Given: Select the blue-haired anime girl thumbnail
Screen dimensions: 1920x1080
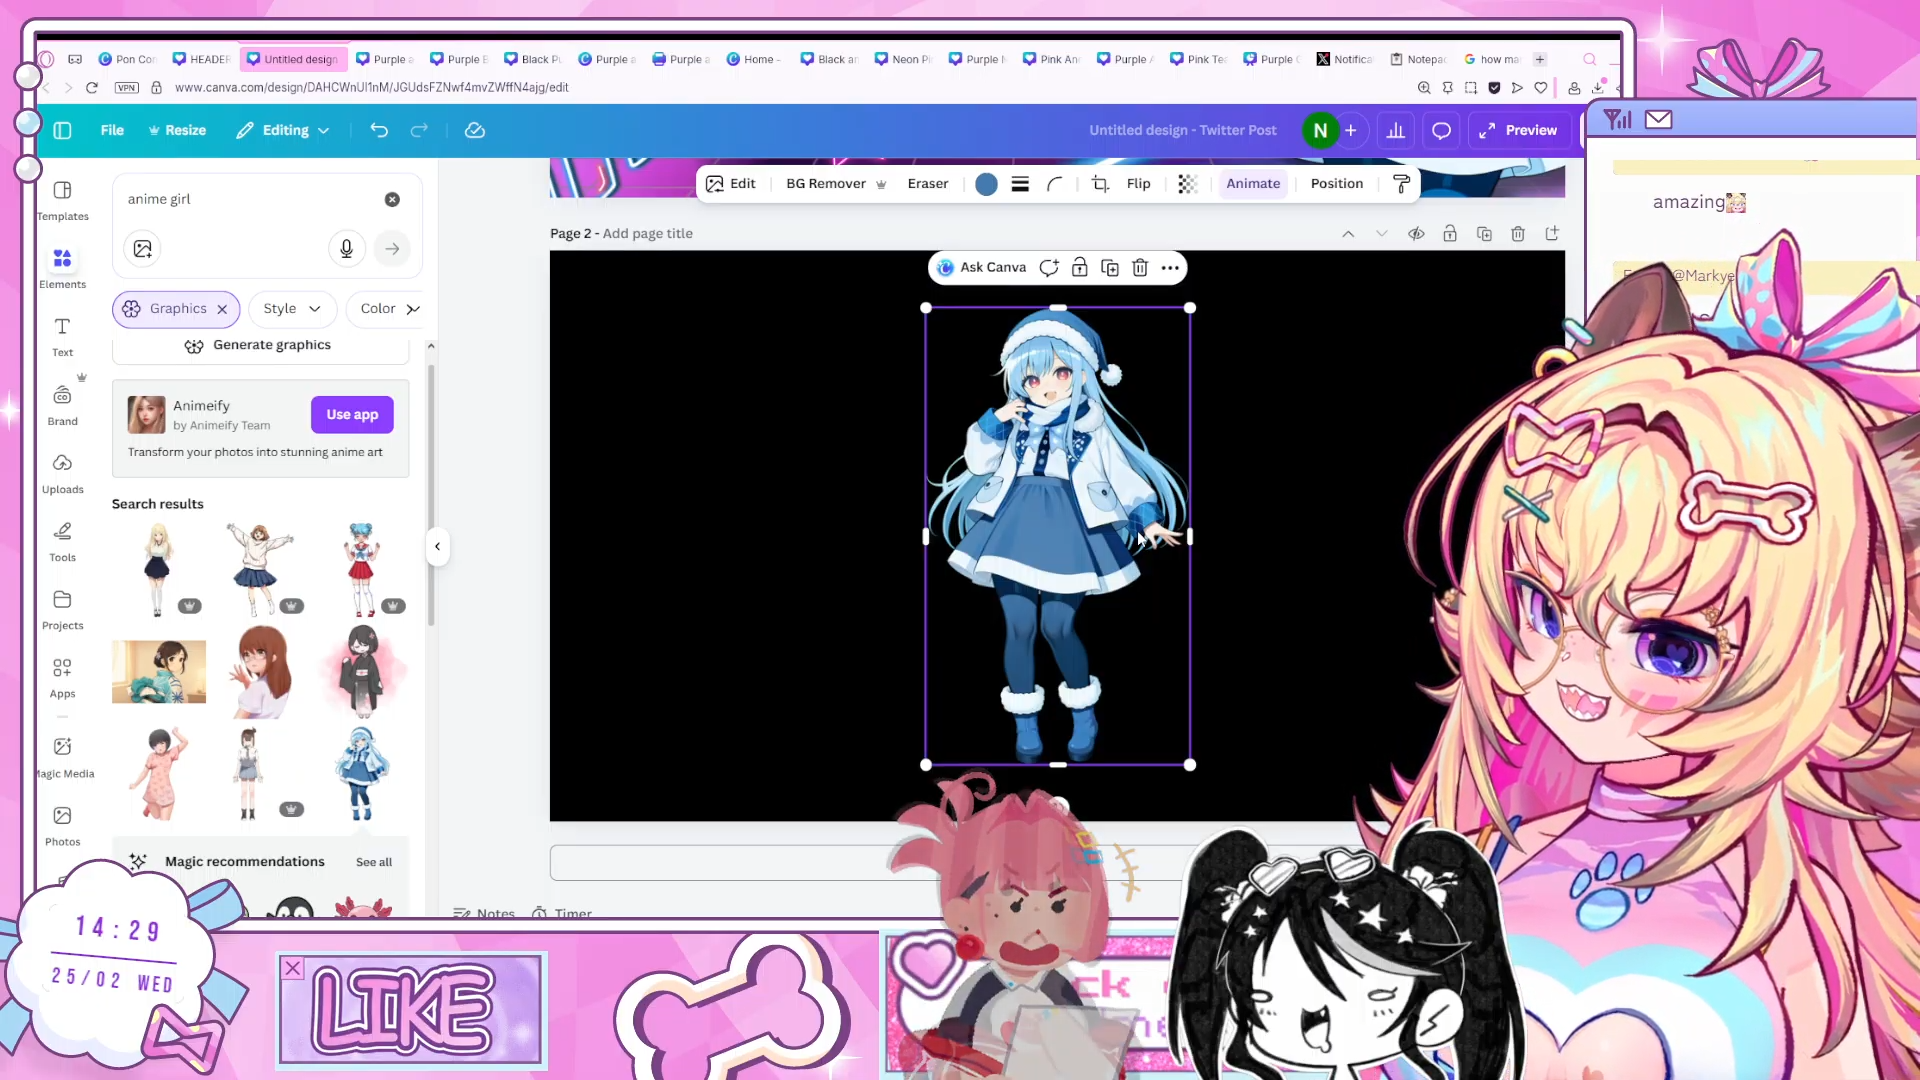Looking at the screenshot, I should [361, 773].
